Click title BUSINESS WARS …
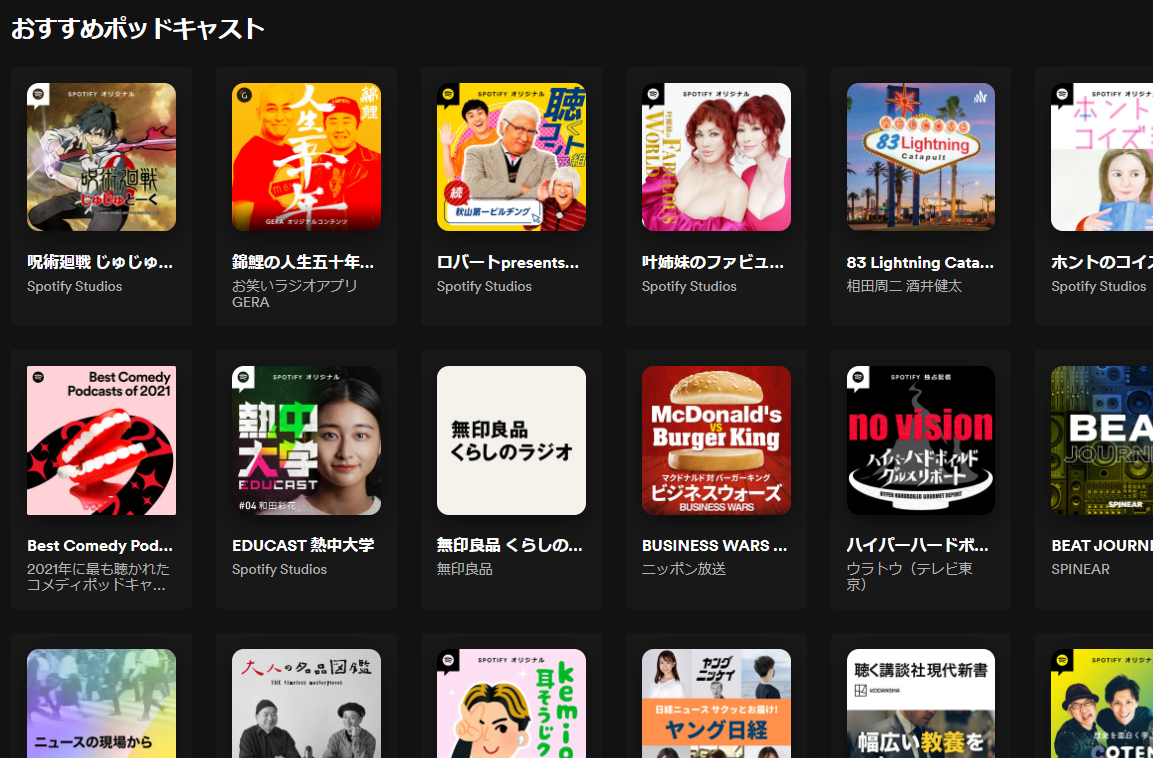1153x758 pixels. click(x=715, y=546)
